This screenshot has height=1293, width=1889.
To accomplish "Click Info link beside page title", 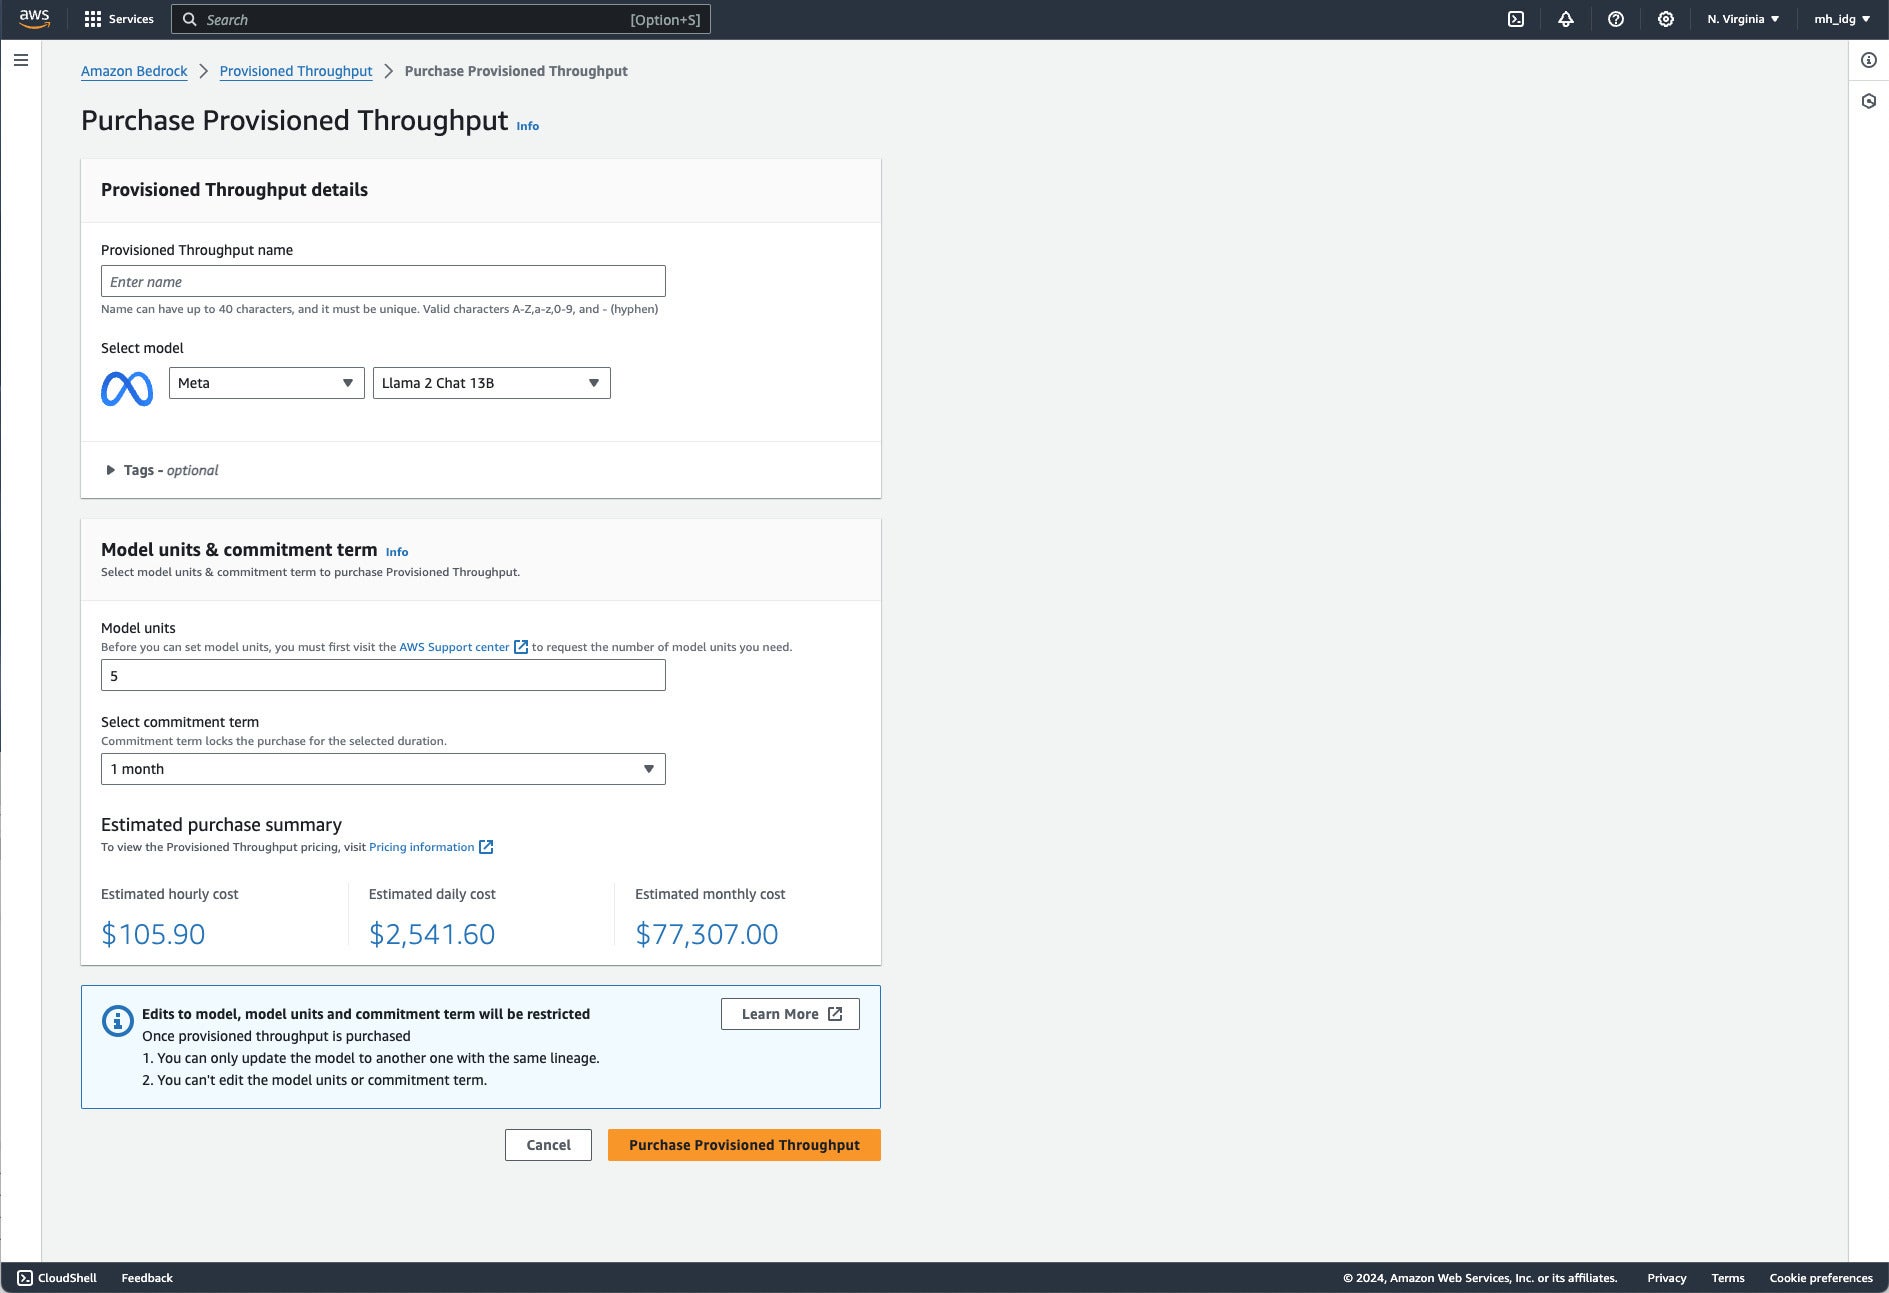I will pos(527,126).
